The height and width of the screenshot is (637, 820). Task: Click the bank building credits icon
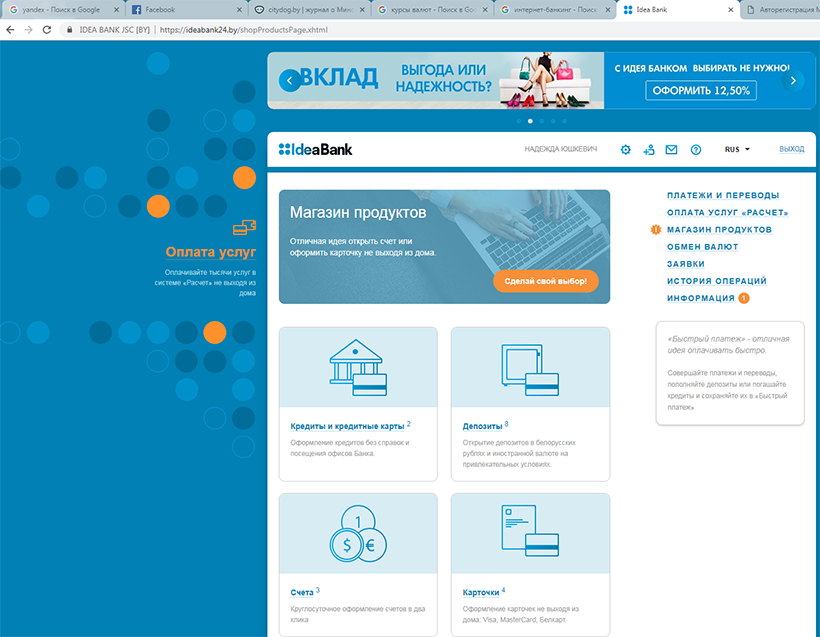click(x=358, y=367)
